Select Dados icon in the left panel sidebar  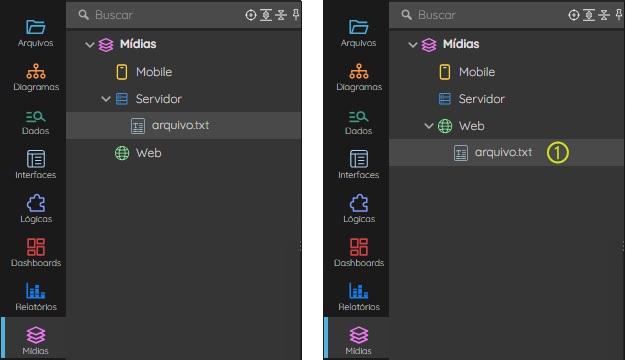[x=35, y=117]
